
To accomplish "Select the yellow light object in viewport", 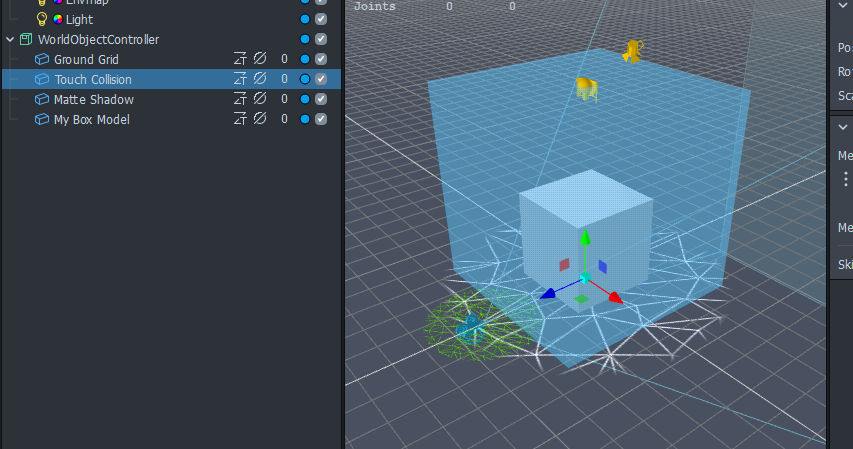I will pos(586,90).
